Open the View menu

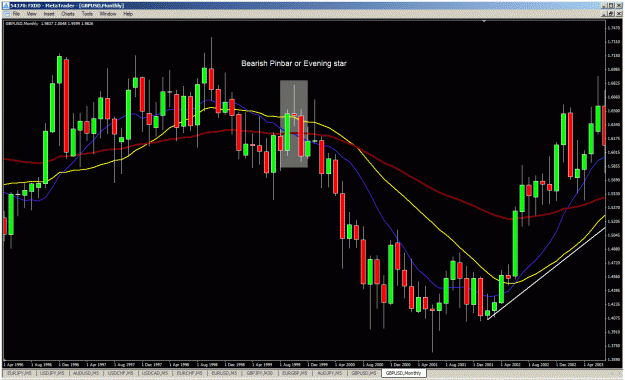[x=31, y=14]
